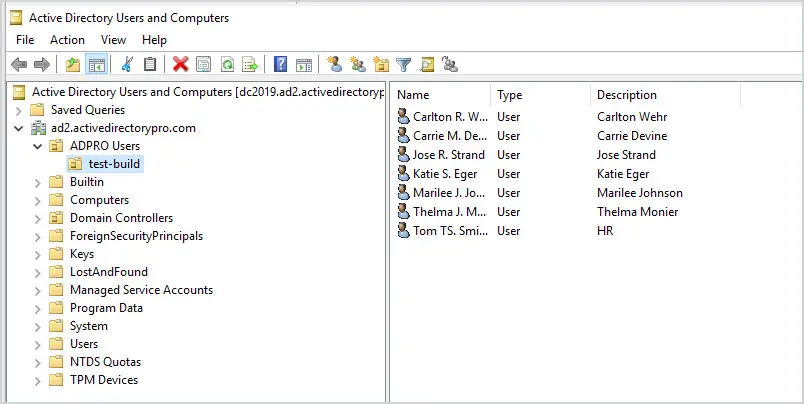
Task: Expand the TPM Devices node
Action: (x=37, y=380)
